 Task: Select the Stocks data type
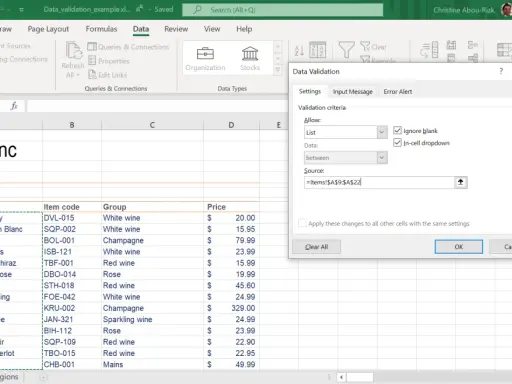(250, 59)
